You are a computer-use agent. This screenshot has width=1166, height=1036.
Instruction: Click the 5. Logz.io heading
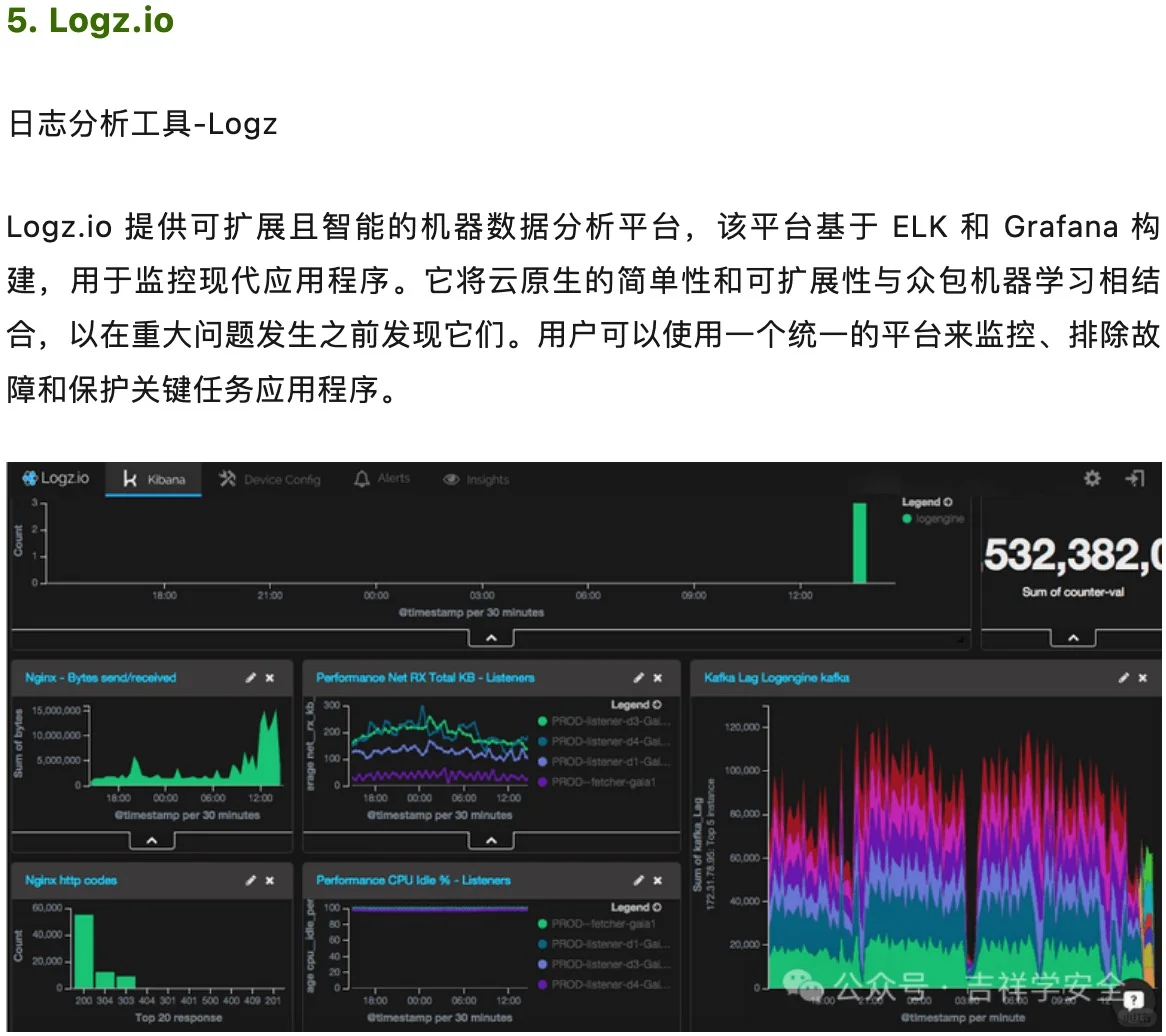coord(90,19)
